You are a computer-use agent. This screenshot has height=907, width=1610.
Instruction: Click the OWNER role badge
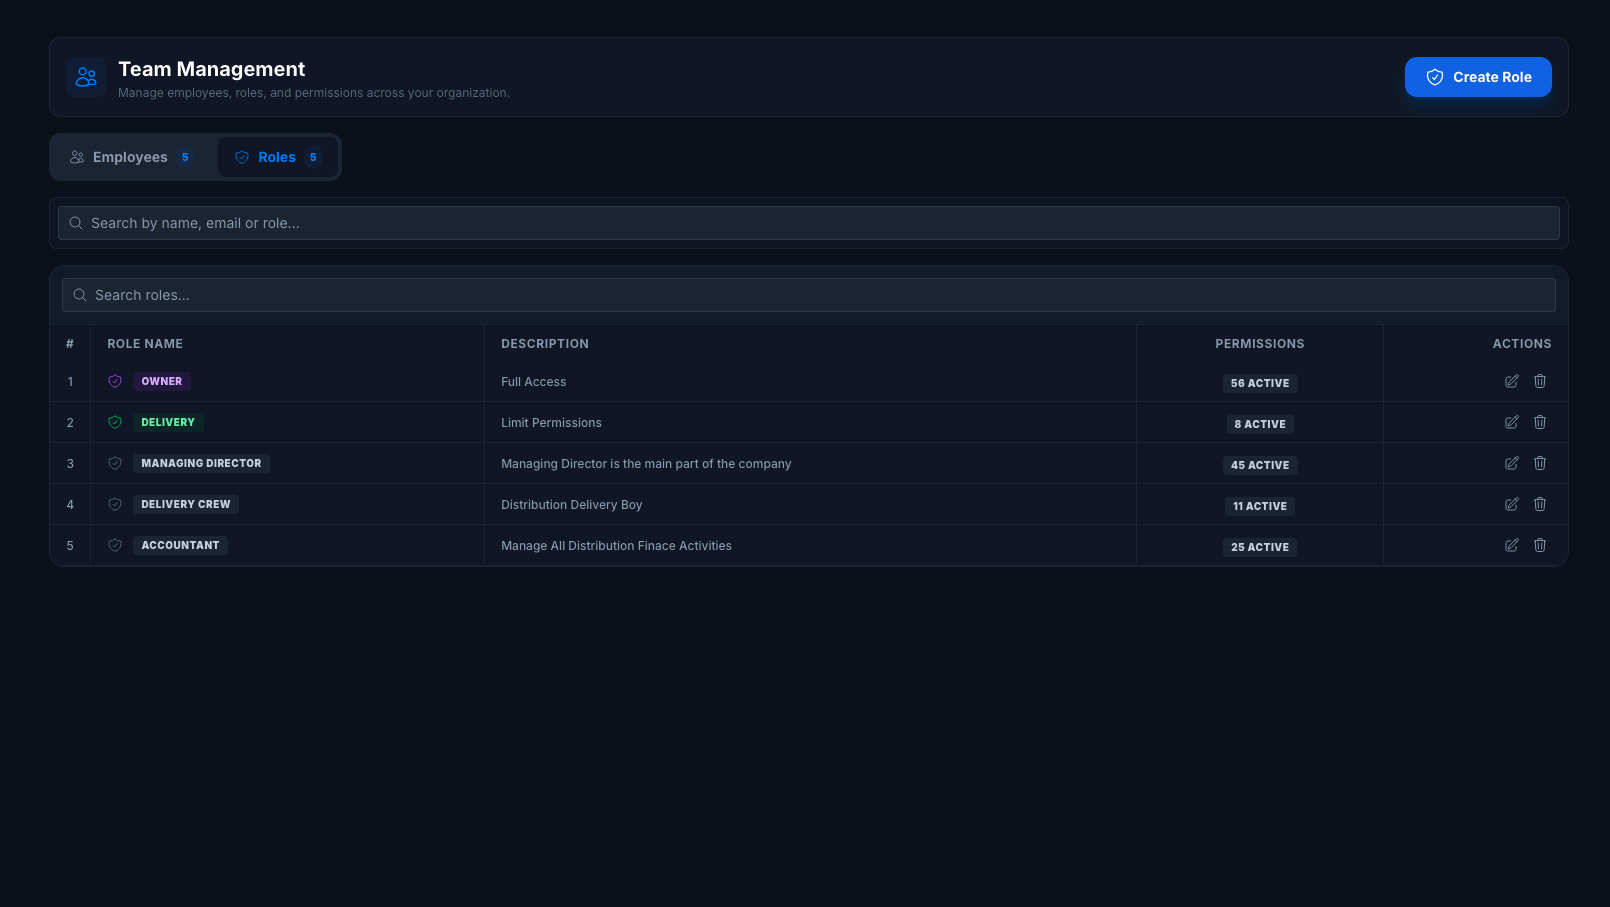point(162,381)
